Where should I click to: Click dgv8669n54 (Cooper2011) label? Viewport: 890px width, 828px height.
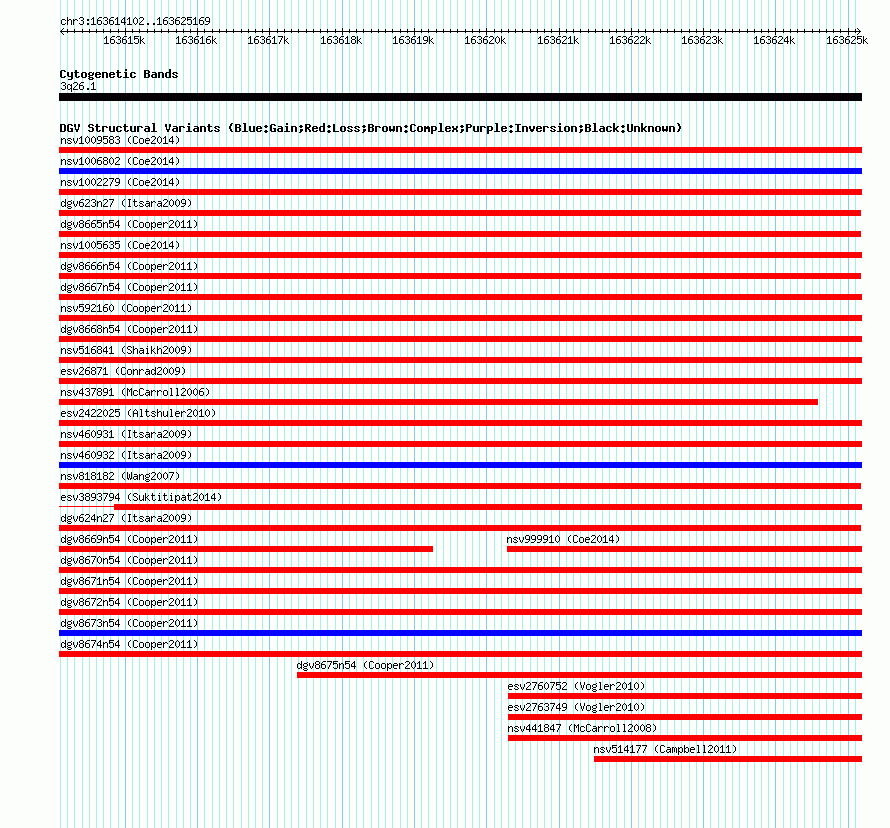[129, 539]
